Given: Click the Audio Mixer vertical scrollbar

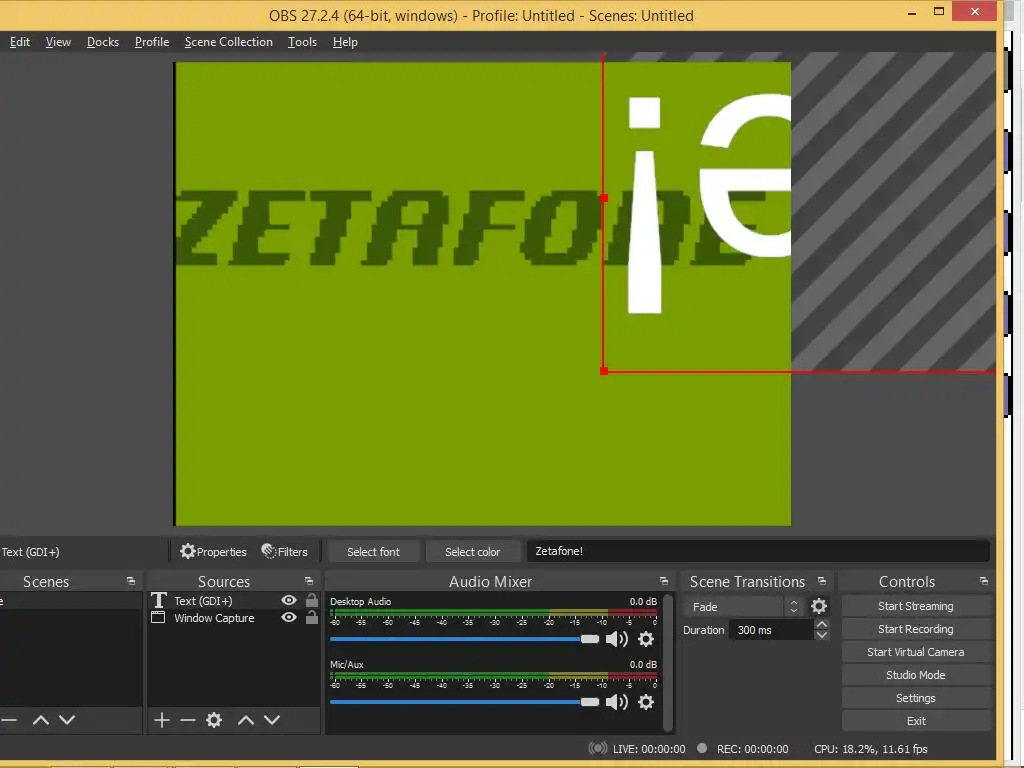Looking at the screenshot, I should tap(667, 662).
